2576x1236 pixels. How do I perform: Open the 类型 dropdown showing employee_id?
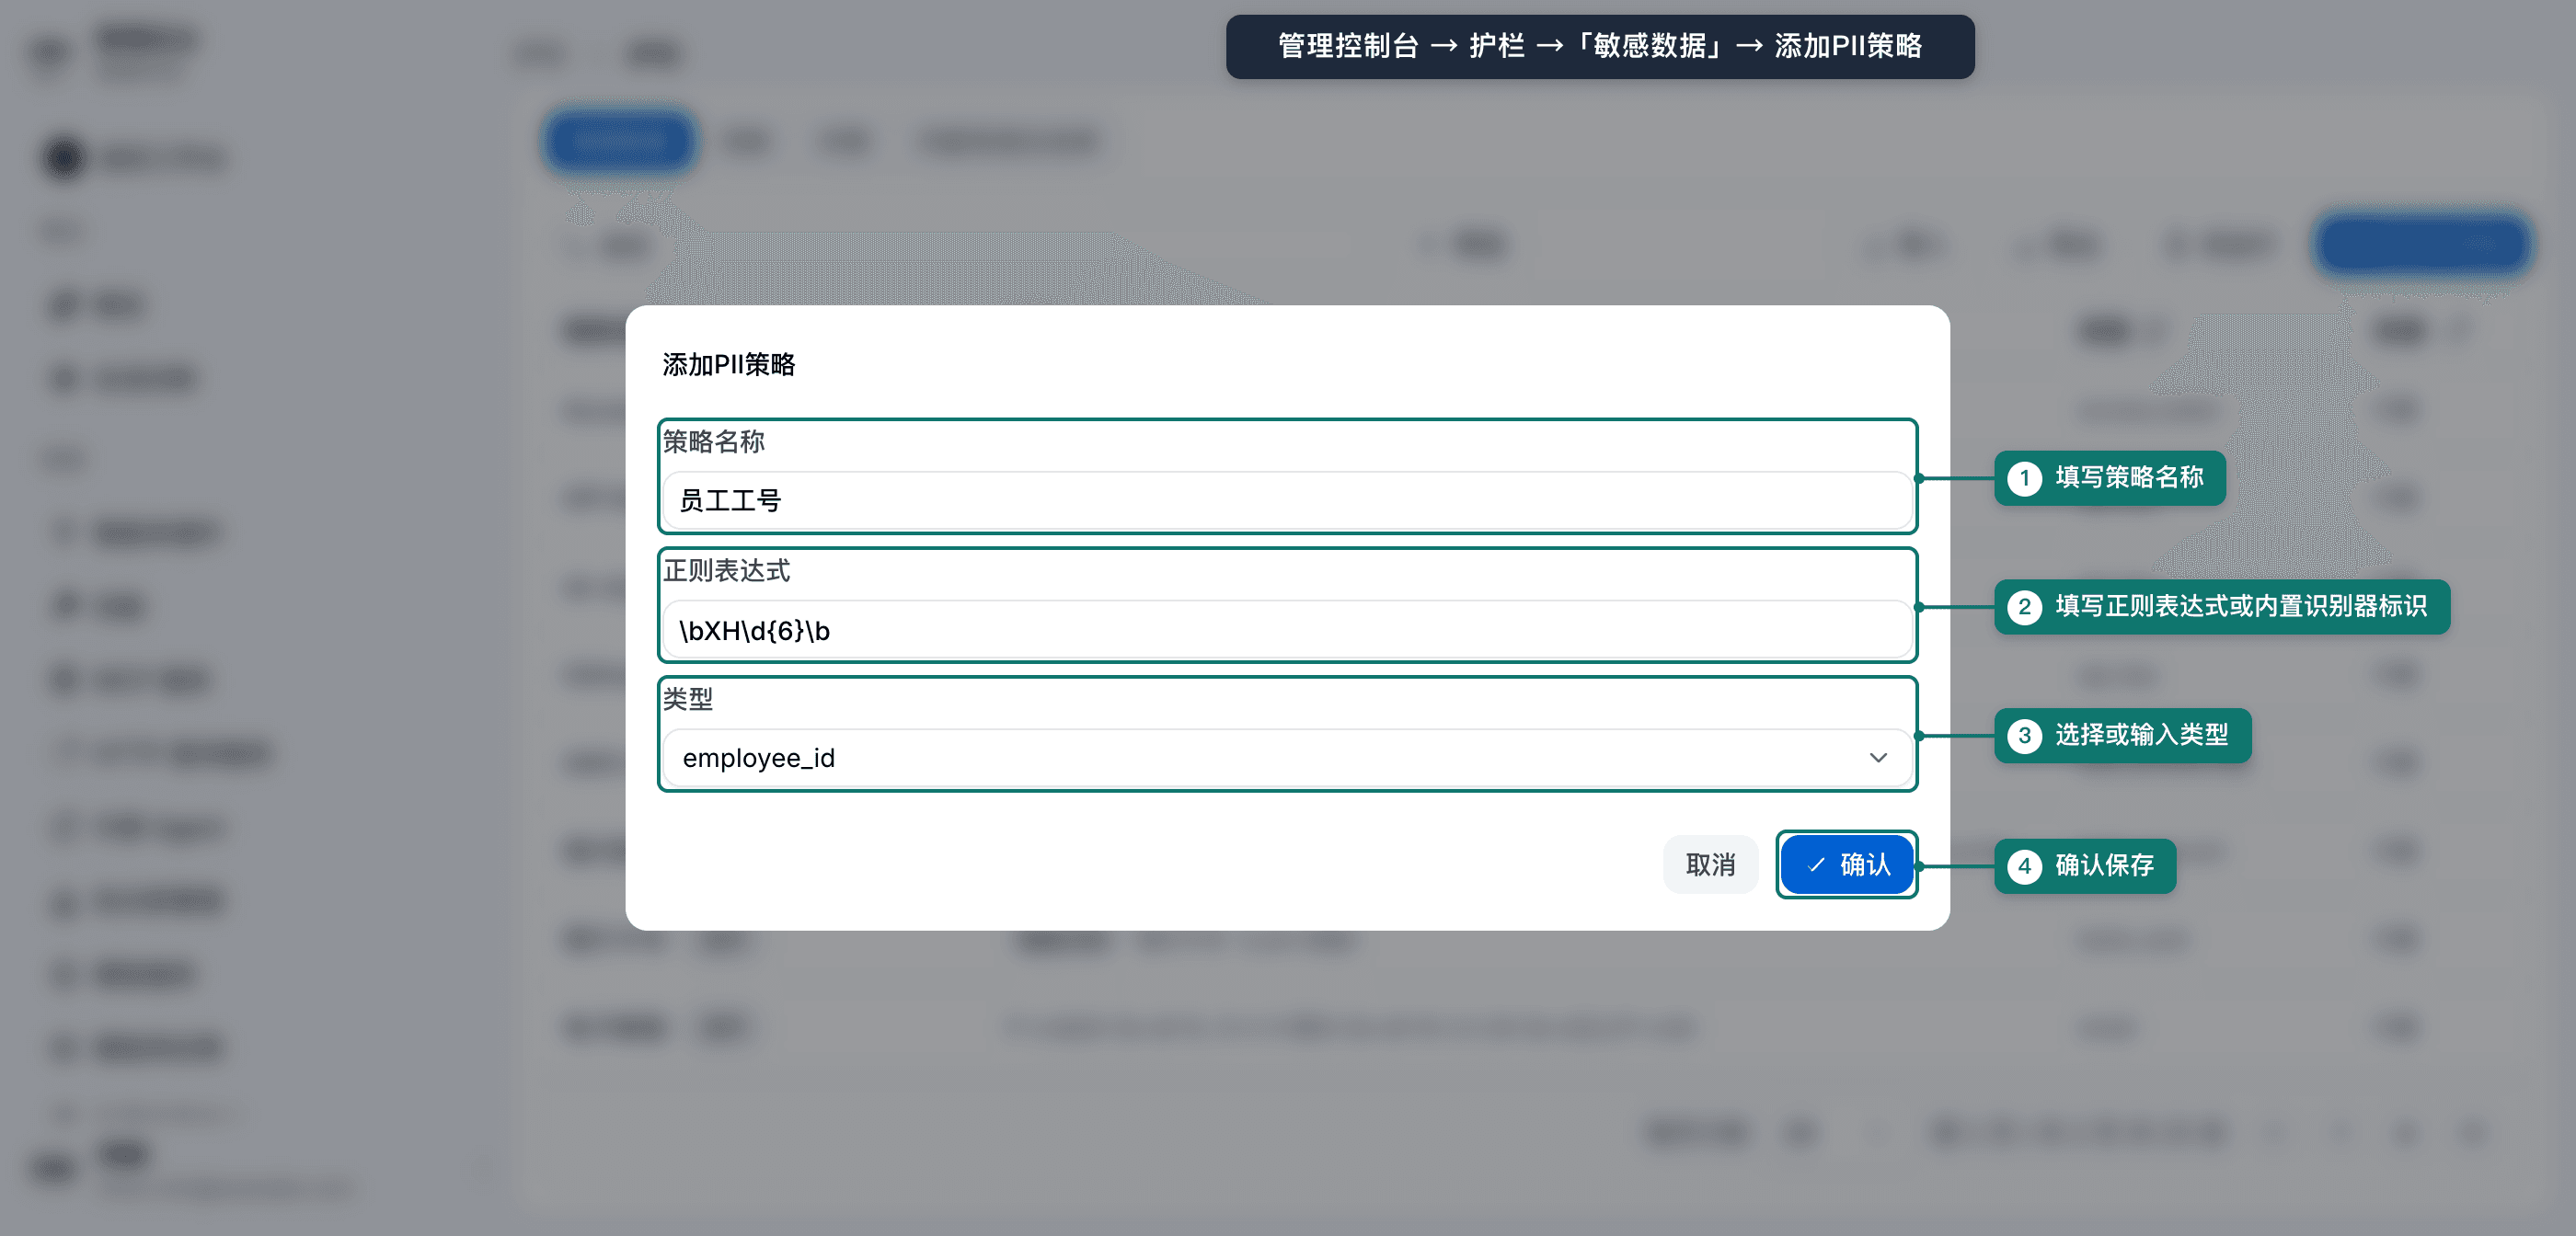(x=1287, y=758)
